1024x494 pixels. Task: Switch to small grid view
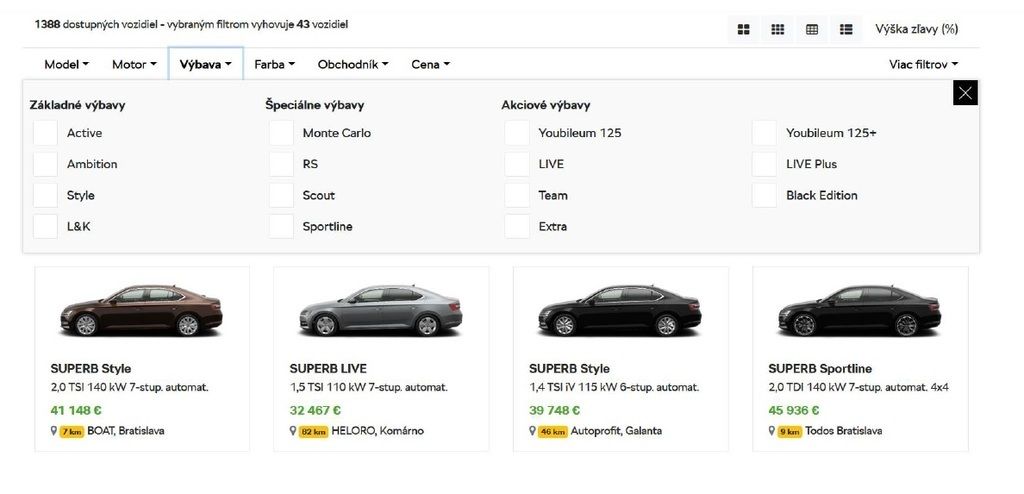[x=777, y=30]
